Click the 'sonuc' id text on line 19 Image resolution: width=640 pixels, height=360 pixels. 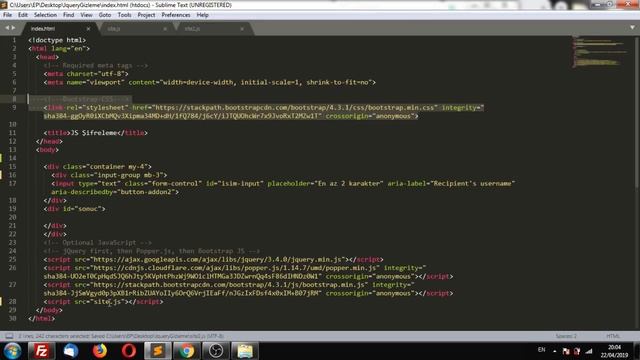coord(89,209)
